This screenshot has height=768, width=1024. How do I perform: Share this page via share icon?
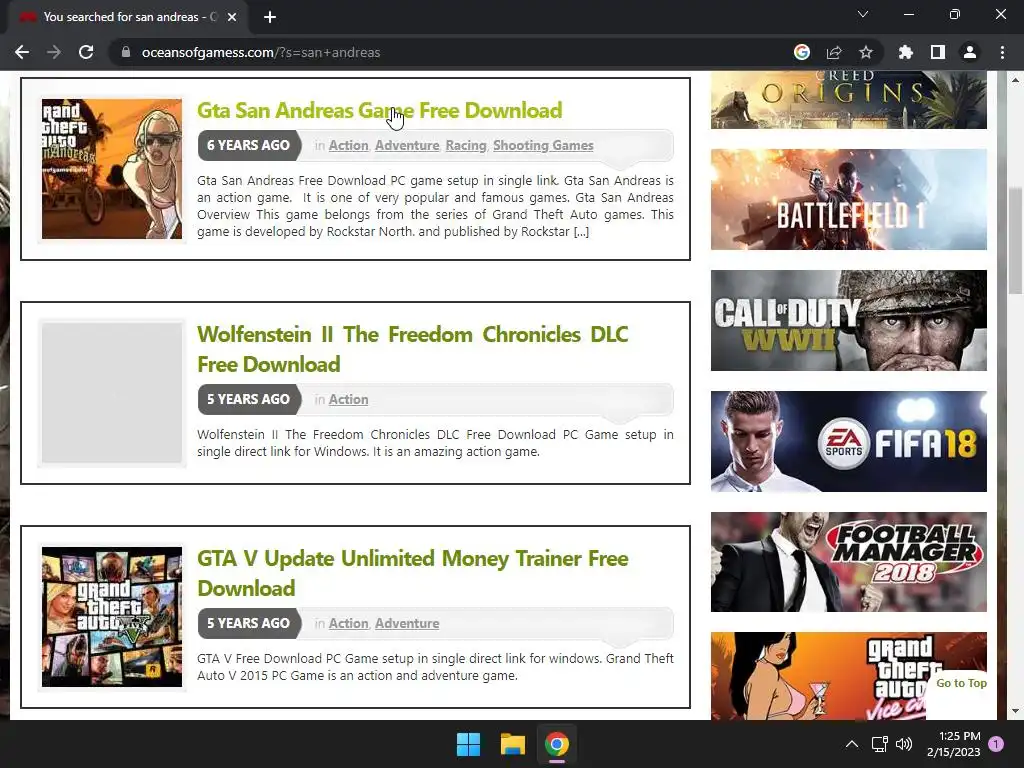pos(834,52)
